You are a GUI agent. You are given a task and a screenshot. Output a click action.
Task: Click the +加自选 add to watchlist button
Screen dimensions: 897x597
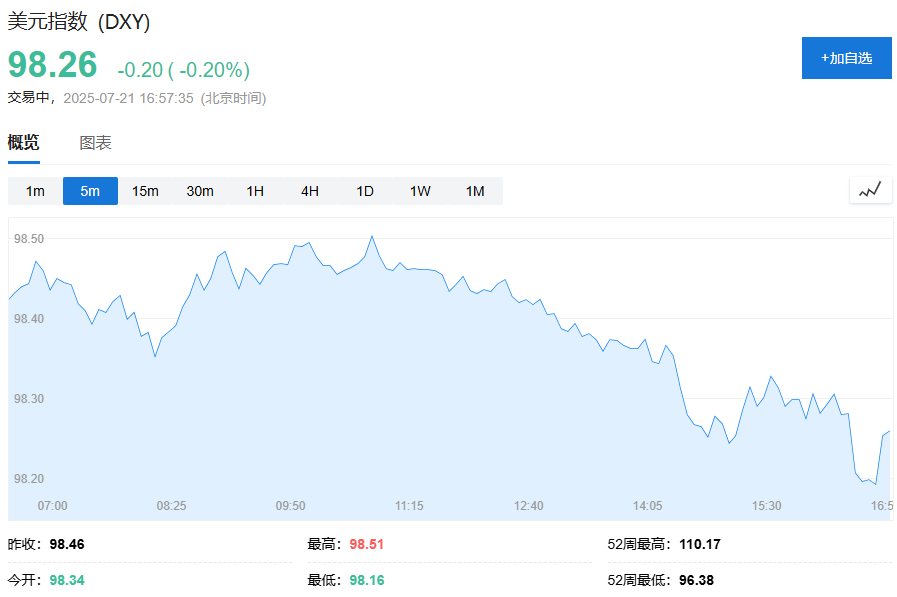tap(846, 58)
